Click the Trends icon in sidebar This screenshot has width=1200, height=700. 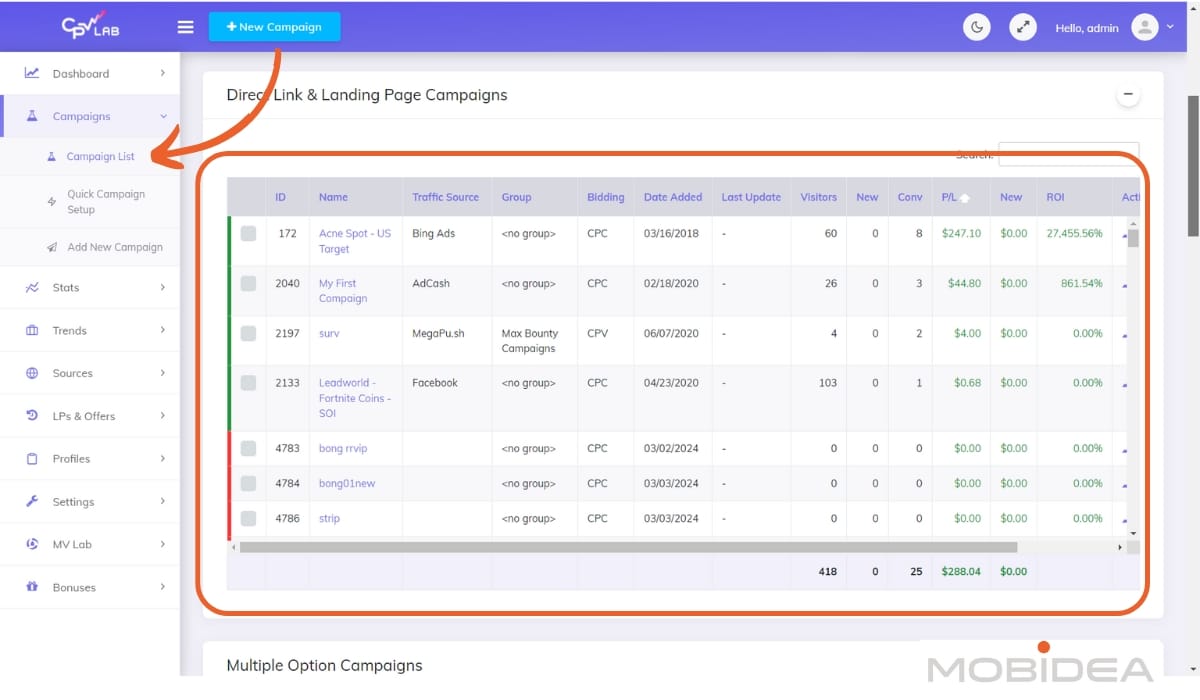(32, 330)
